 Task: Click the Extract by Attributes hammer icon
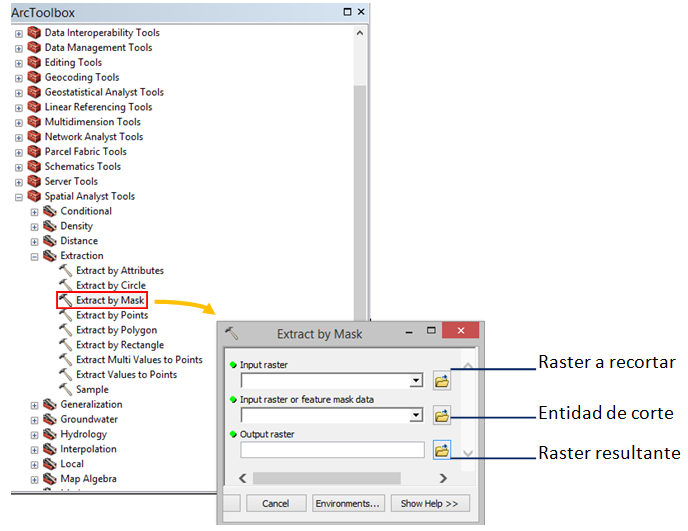66,271
